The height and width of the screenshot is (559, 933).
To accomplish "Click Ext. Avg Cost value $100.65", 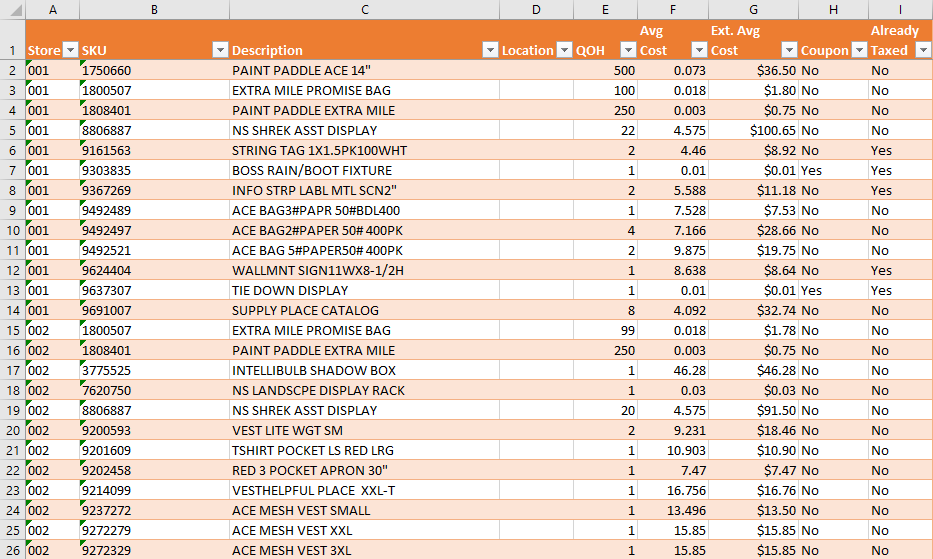I will tap(753, 130).
